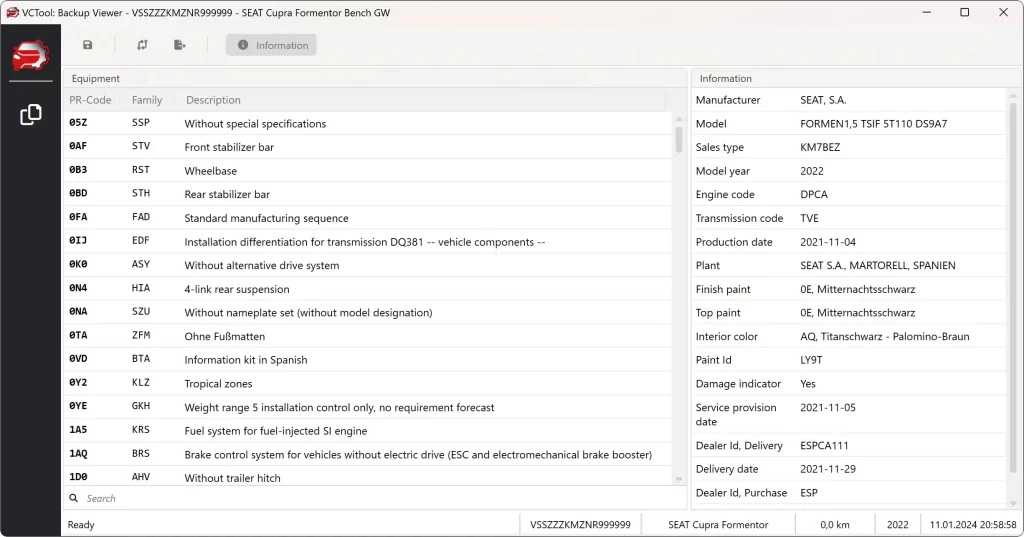Click equipment list scroll down arrow
1024x537 pixels.
[x=679, y=479]
